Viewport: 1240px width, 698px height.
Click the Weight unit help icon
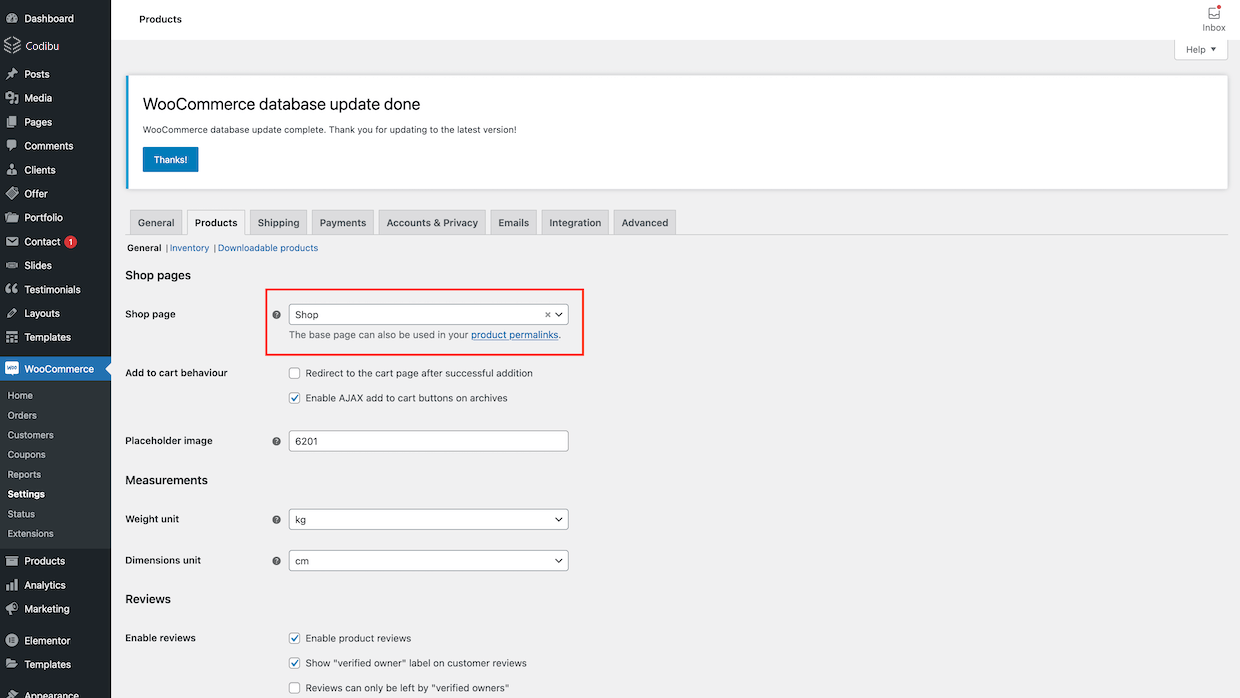(x=277, y=520)
